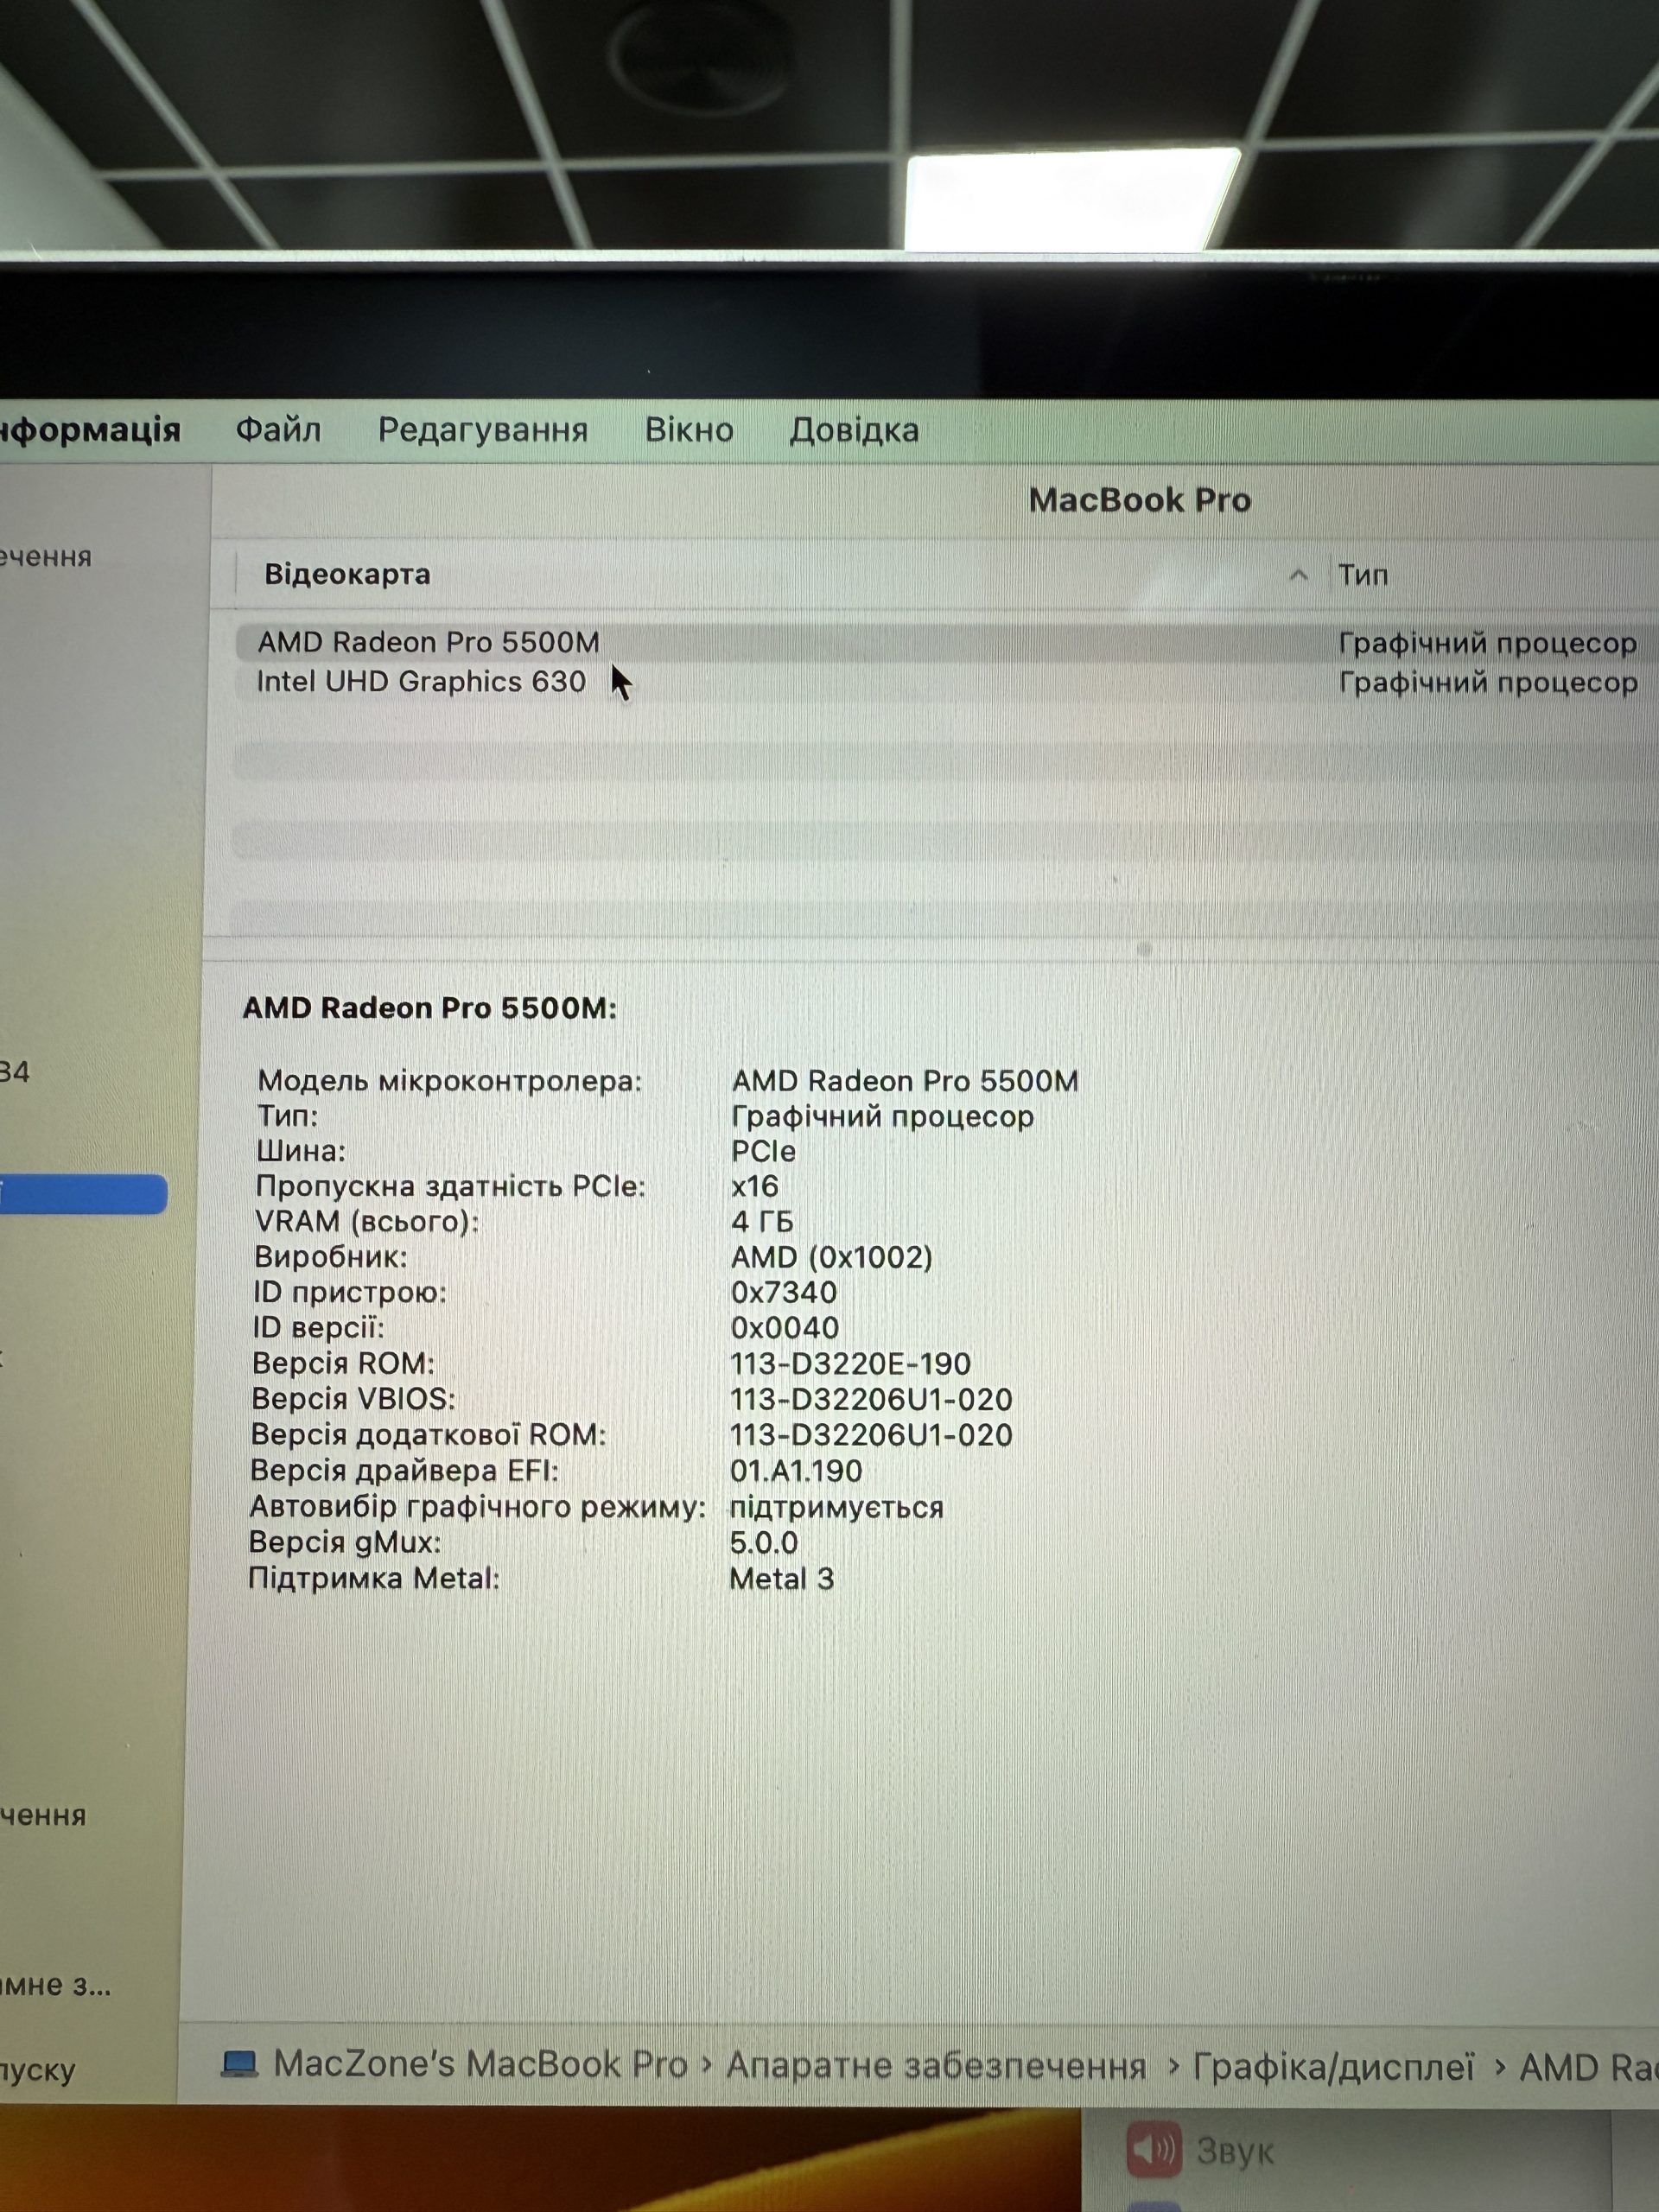Click the Версія gMux value 5.0.0
Screen dimensions: 1659x2212
pos(764,1542)
